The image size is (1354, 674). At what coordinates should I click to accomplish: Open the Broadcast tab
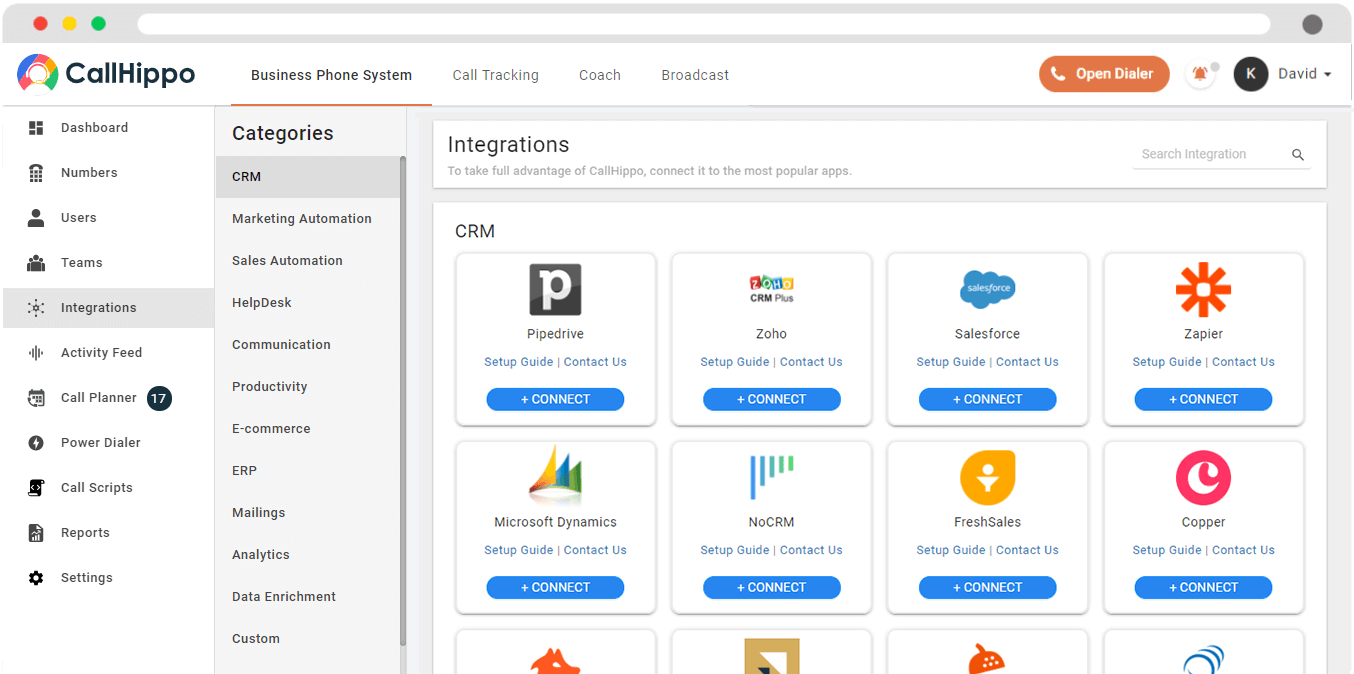pos(695,75)
